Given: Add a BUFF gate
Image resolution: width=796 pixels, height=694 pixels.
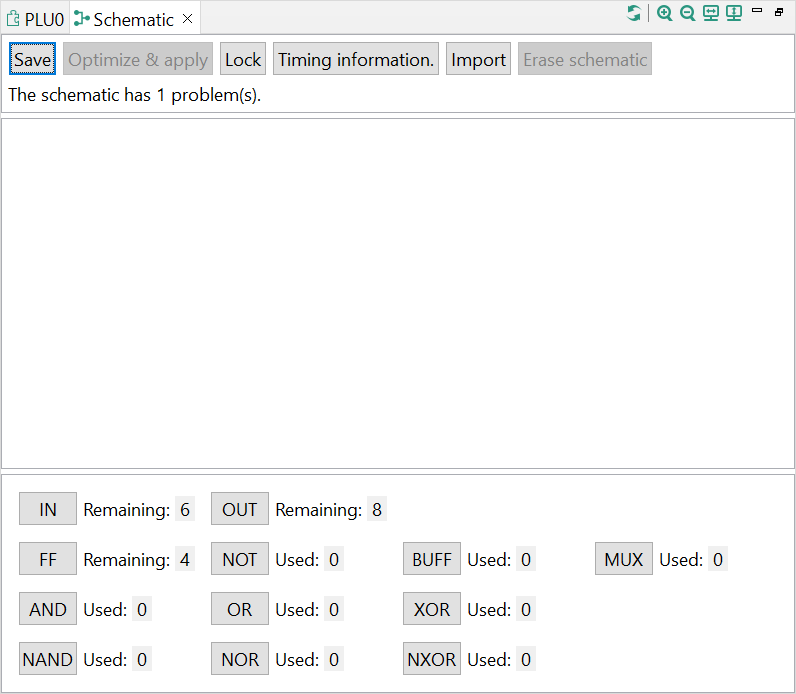Looking at the screenshot, I should 432,559.
